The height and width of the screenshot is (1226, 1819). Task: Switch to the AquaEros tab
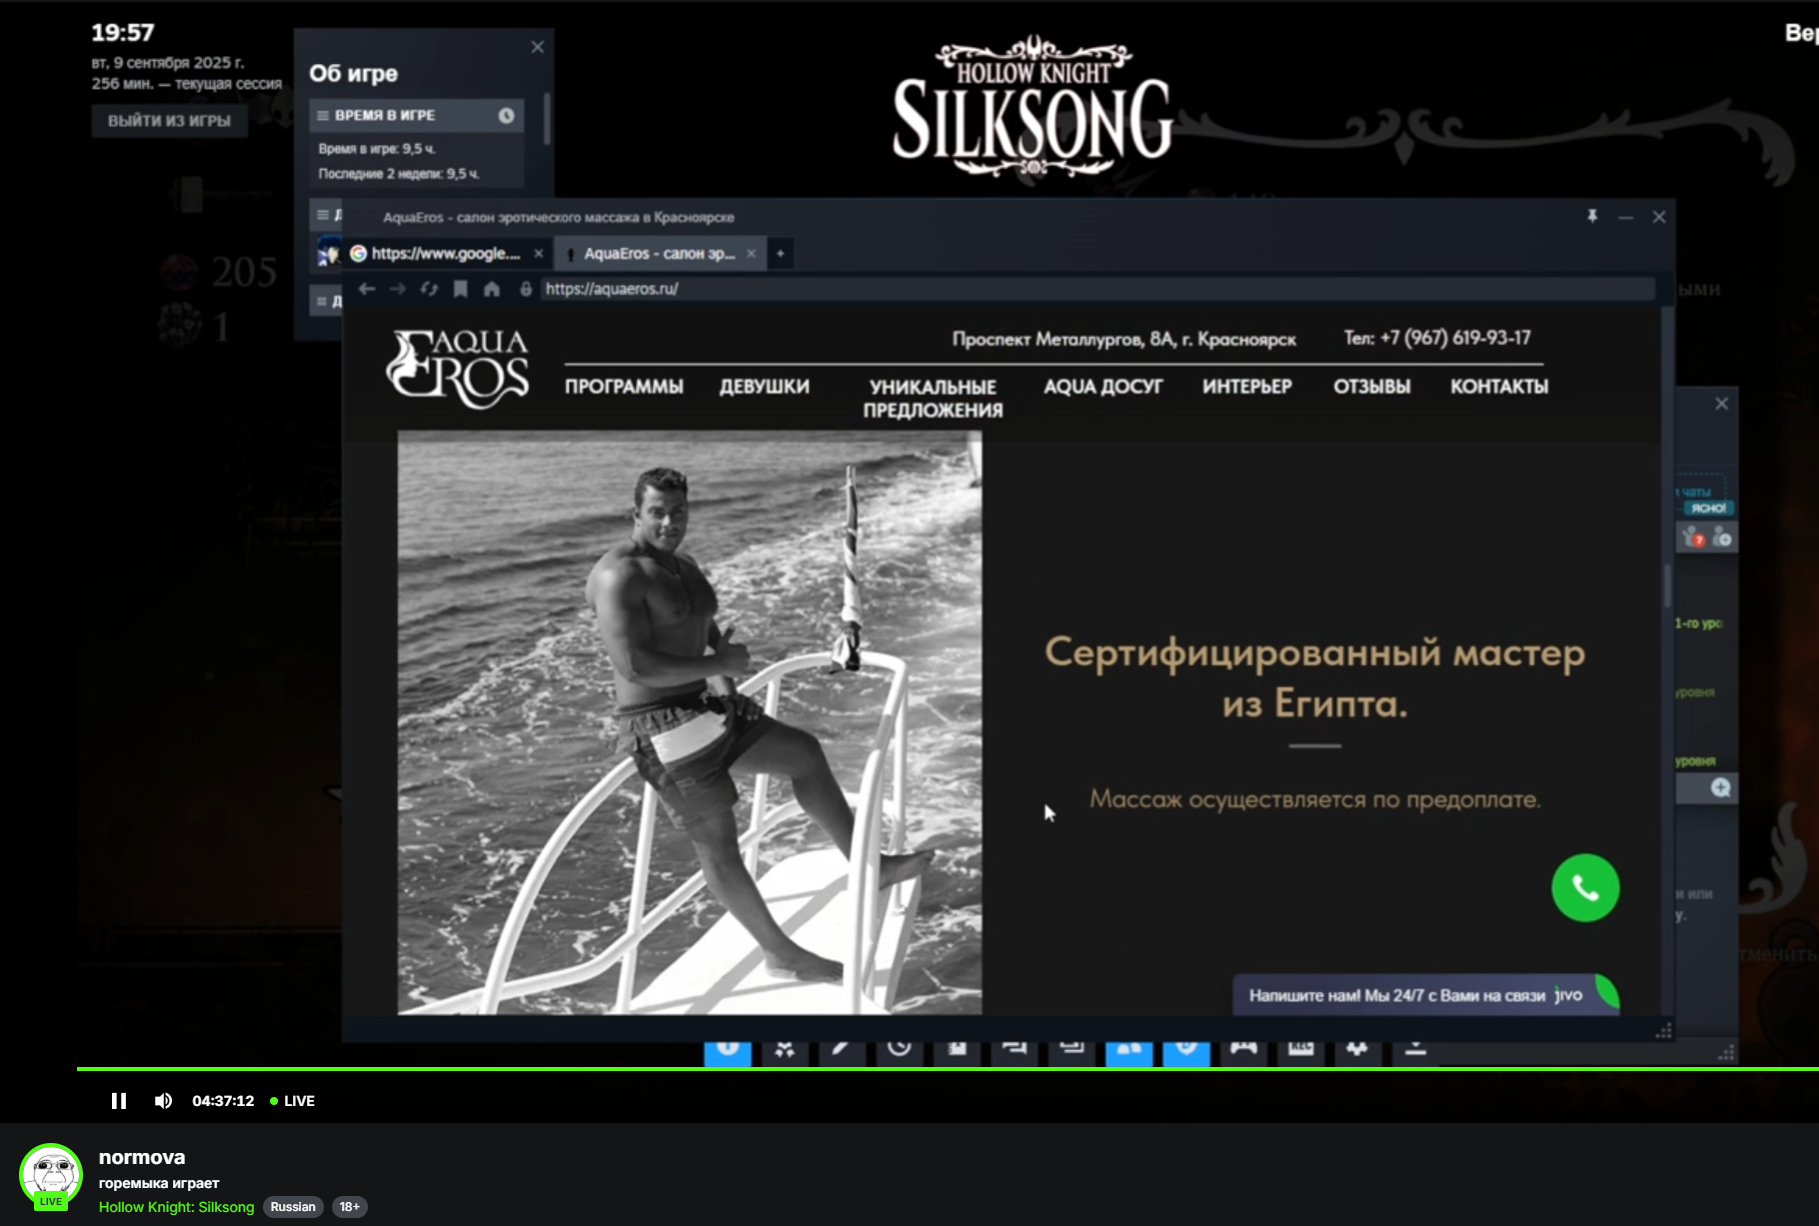coord(659,254)
